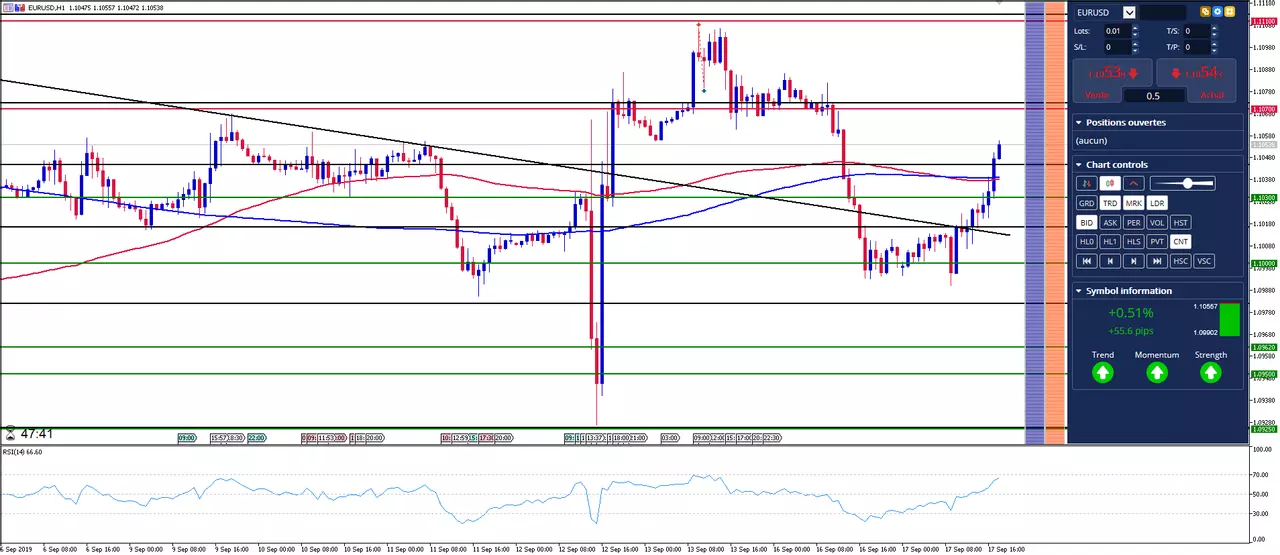The image size is (1280, 555).
Task: Click the Strength up arrow indicator
Action: 1210,373
